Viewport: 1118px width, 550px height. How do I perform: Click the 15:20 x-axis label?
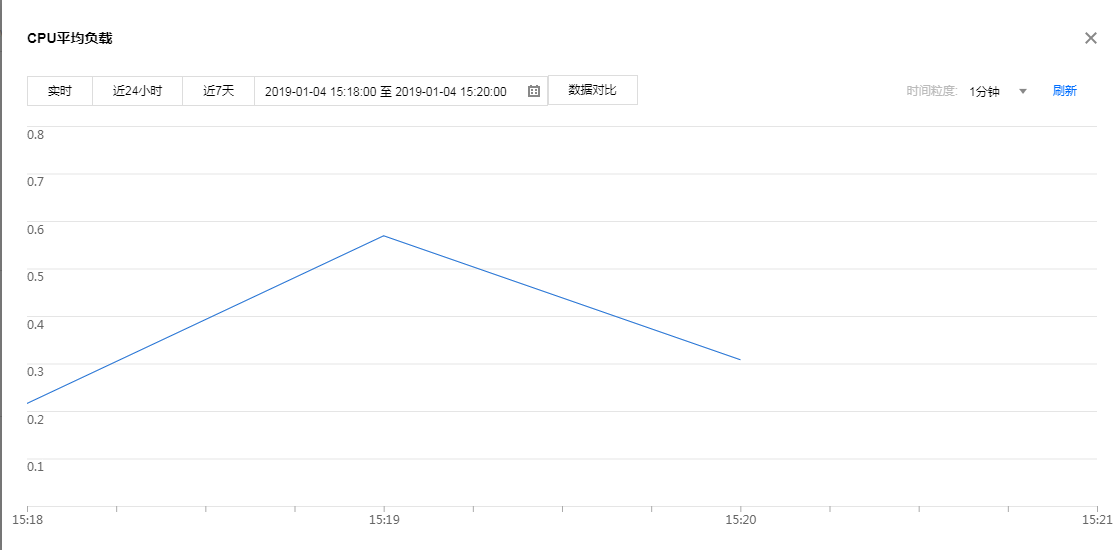tap(740, 520)
